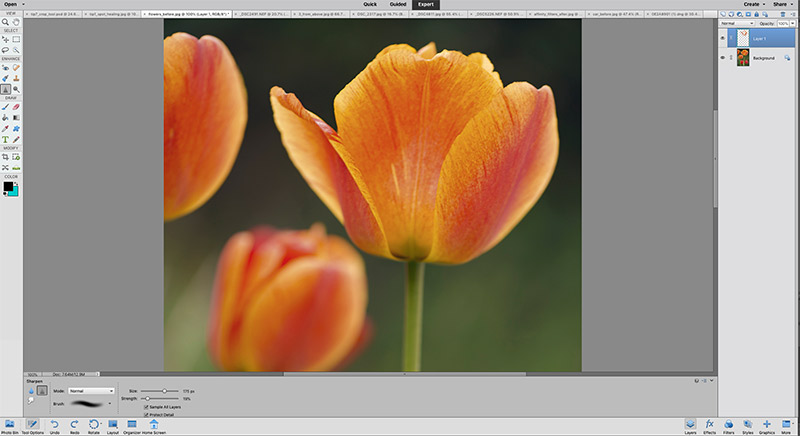This screenshot has width=800, height=436.
Task: Toggle visibility of the Background layer
Action: (x=722, y=58)
